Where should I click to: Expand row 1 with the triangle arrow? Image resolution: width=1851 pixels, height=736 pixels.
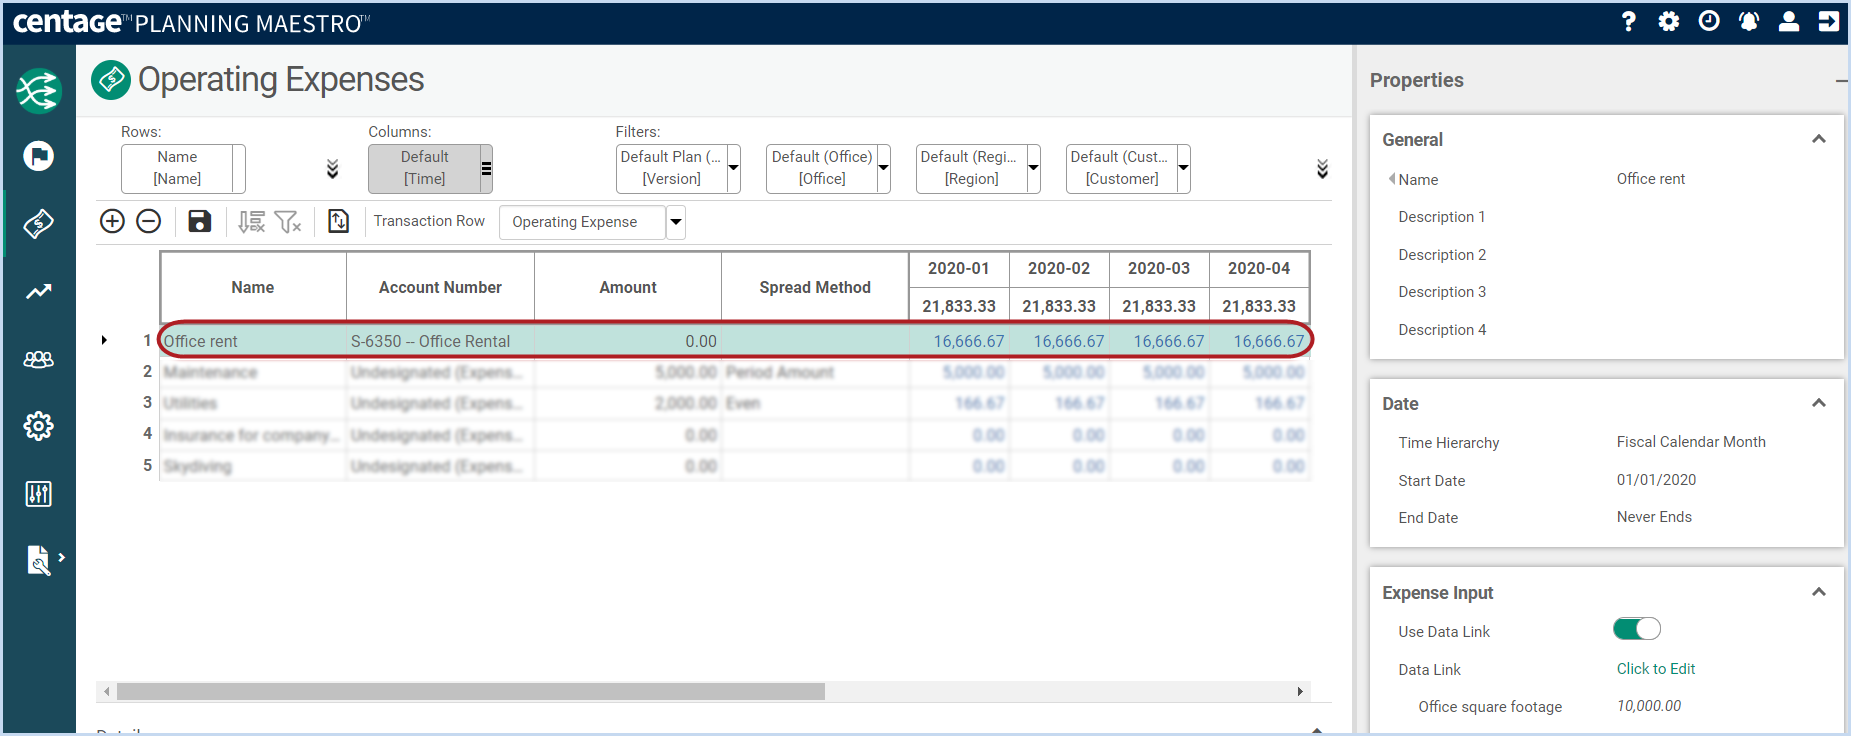[104, 341]
